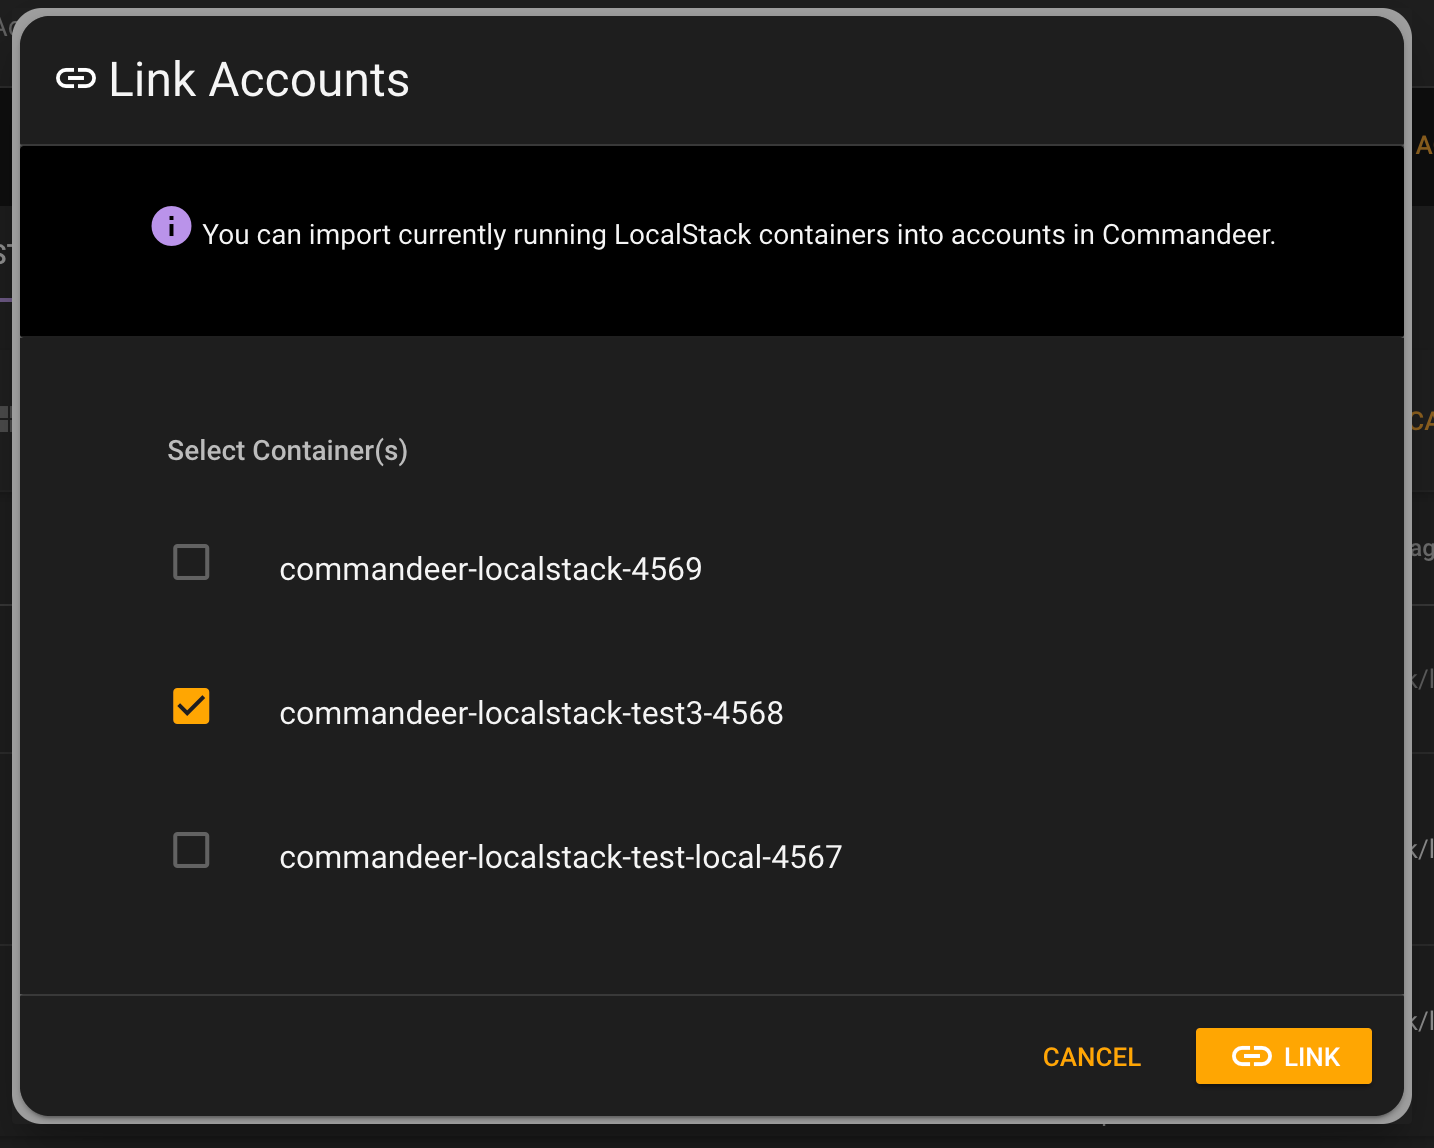The image size is (1434, 1148).
Task: Click the orange LINK button
Action: tap(1283, 1056)
